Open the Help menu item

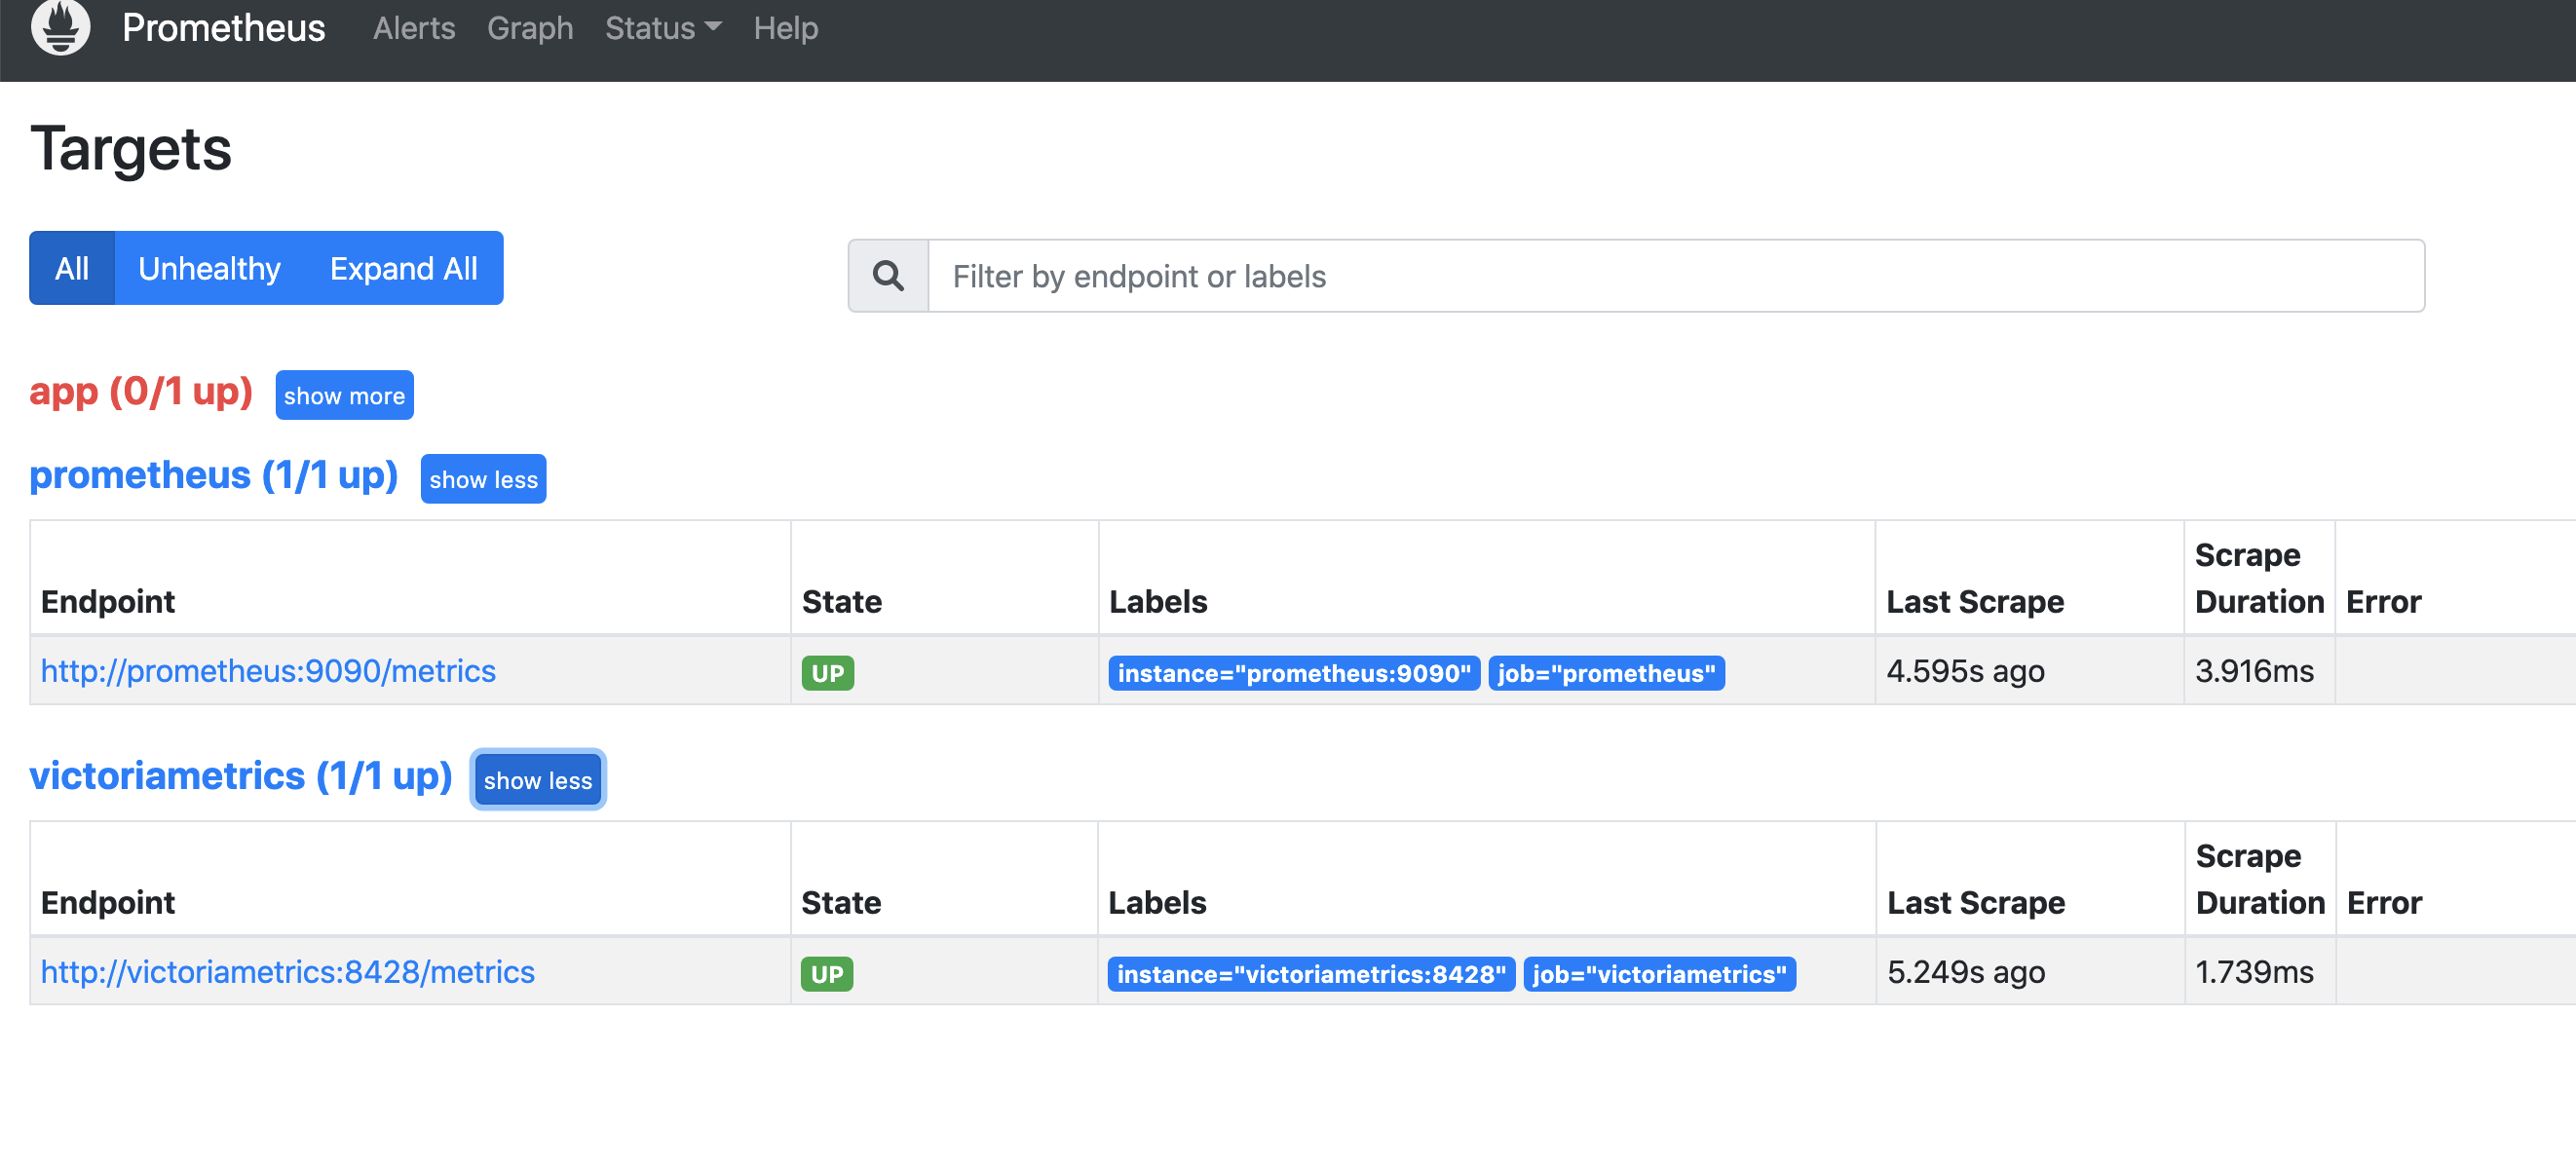[x=786, y=28]
